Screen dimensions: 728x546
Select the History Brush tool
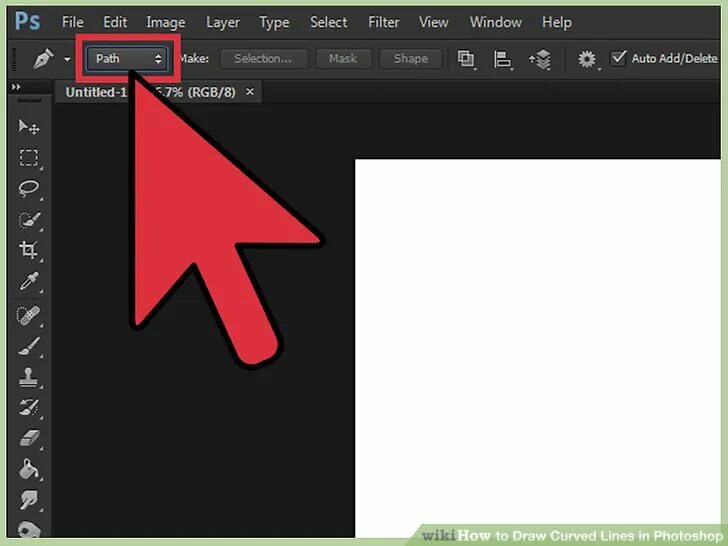(29, 407)
